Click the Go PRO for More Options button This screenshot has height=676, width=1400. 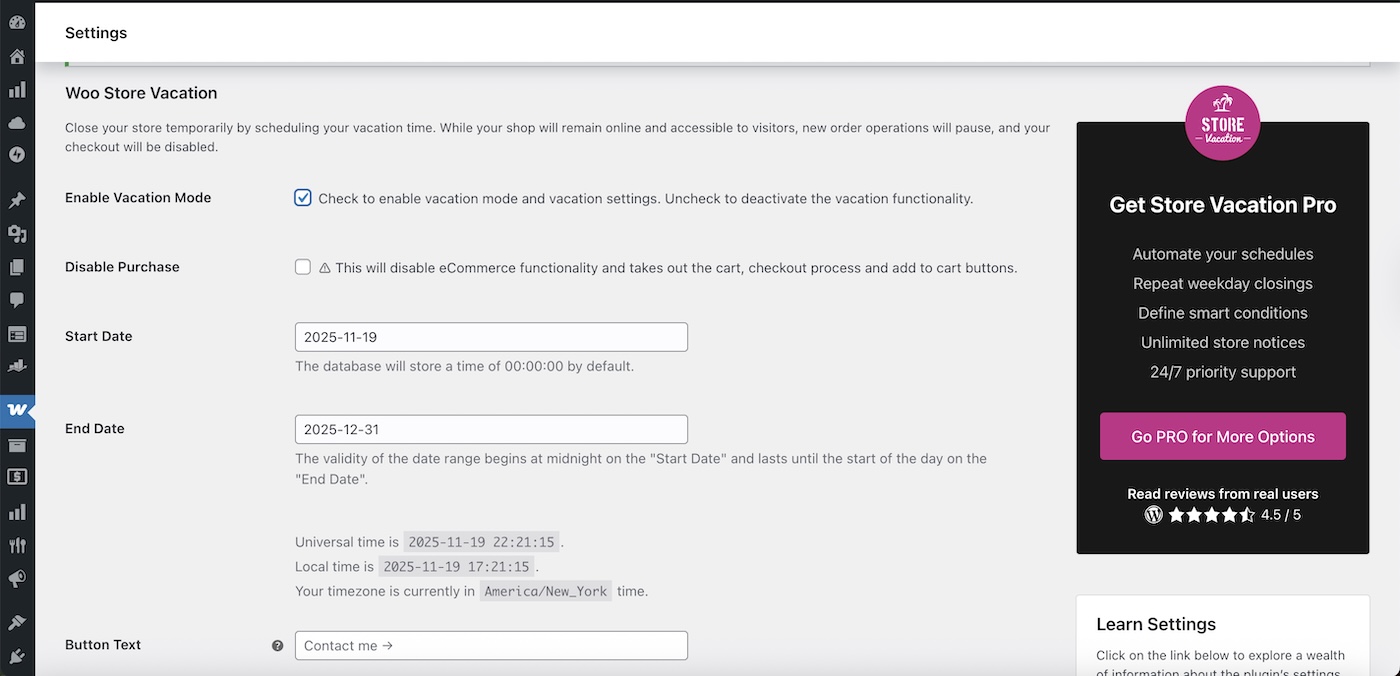click(1222, 436)
